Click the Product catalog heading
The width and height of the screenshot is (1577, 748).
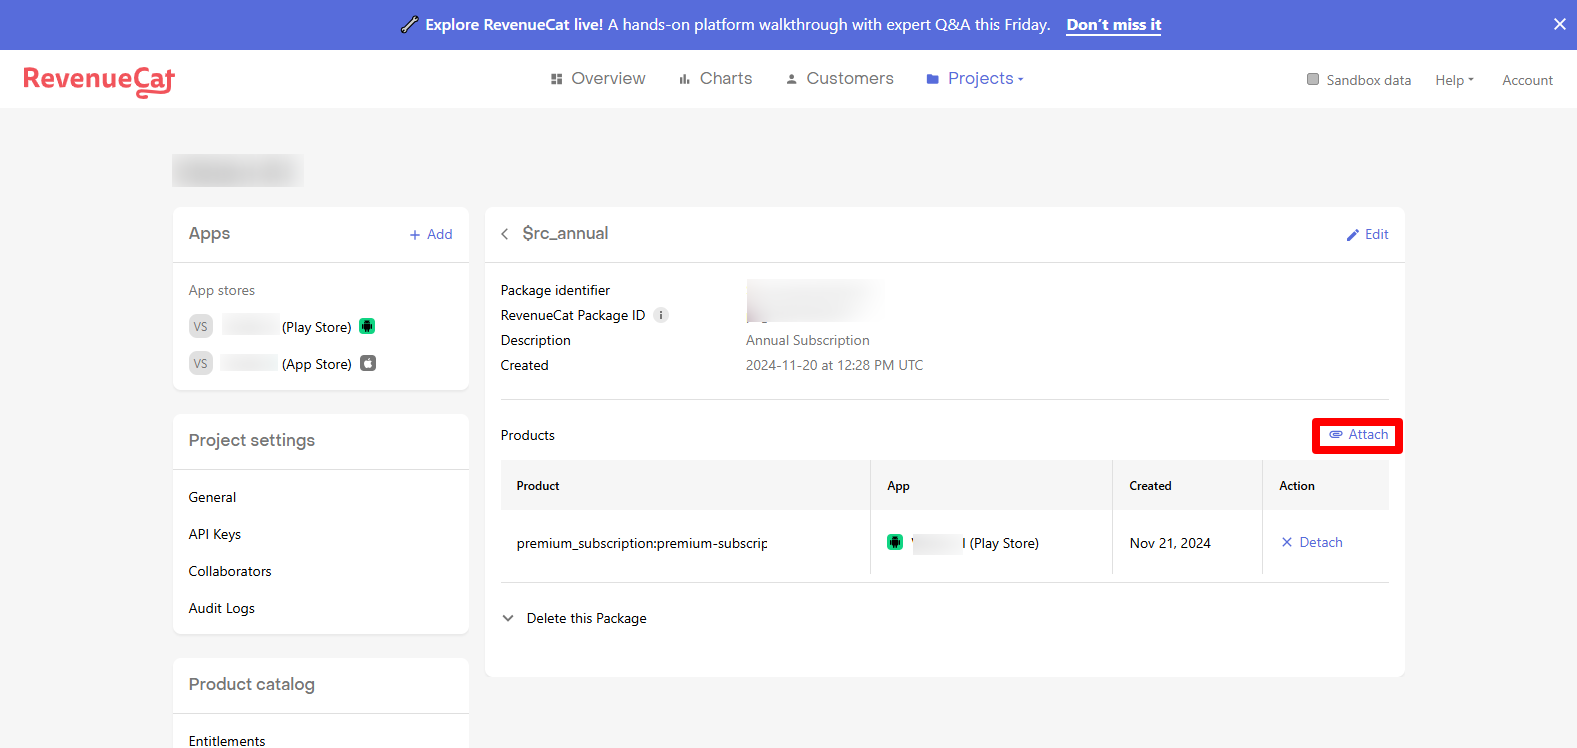[x=252, y=684]
